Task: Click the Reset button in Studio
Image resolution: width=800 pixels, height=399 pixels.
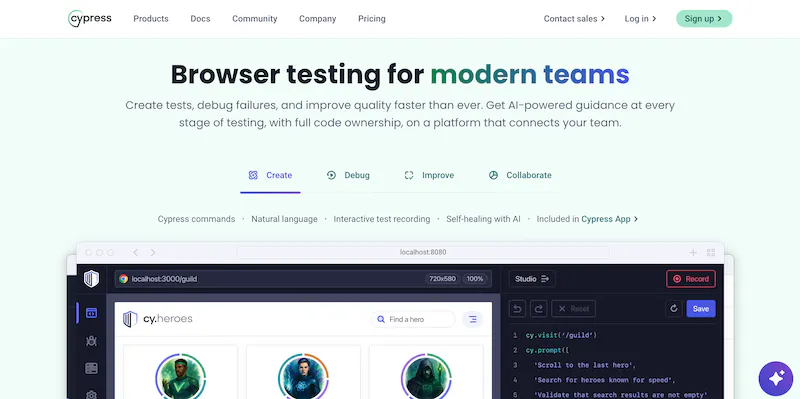Action: 573,309
